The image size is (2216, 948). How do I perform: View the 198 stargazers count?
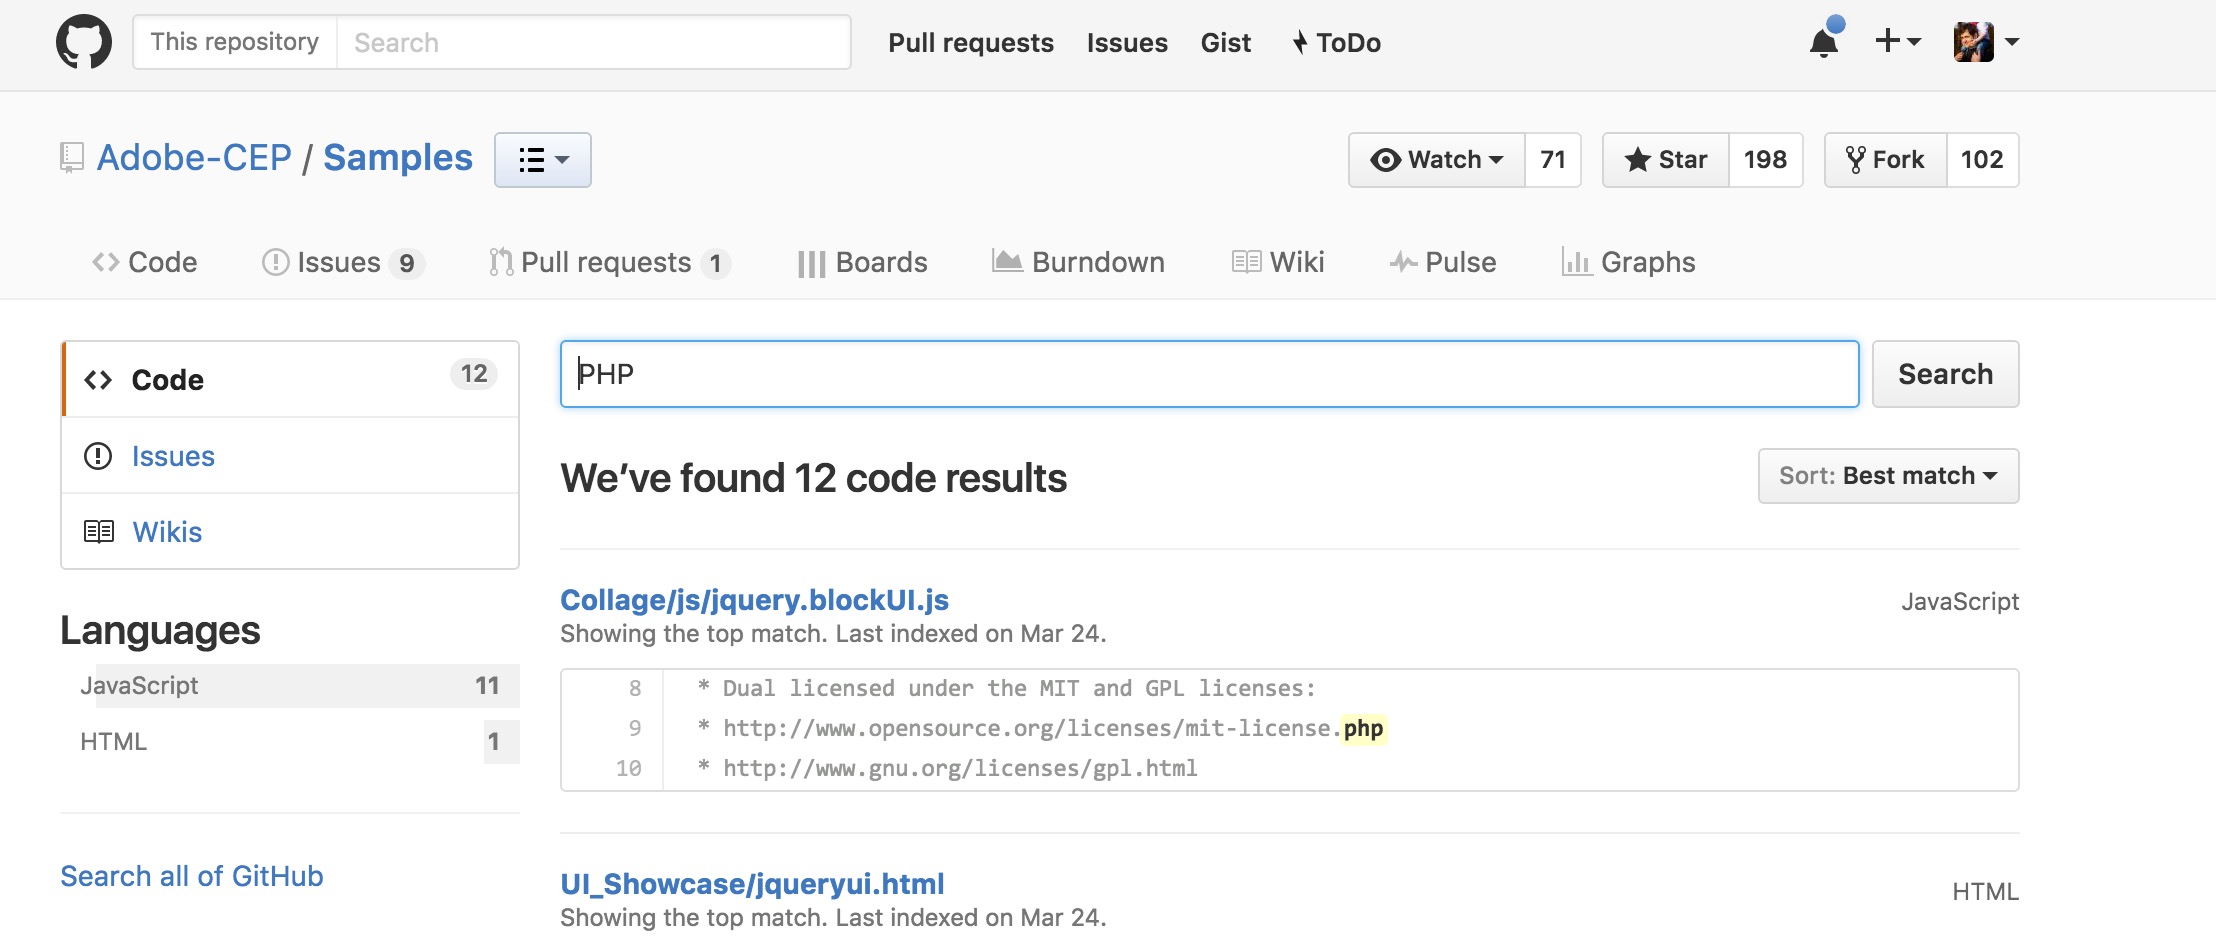tap(1765, 160)
